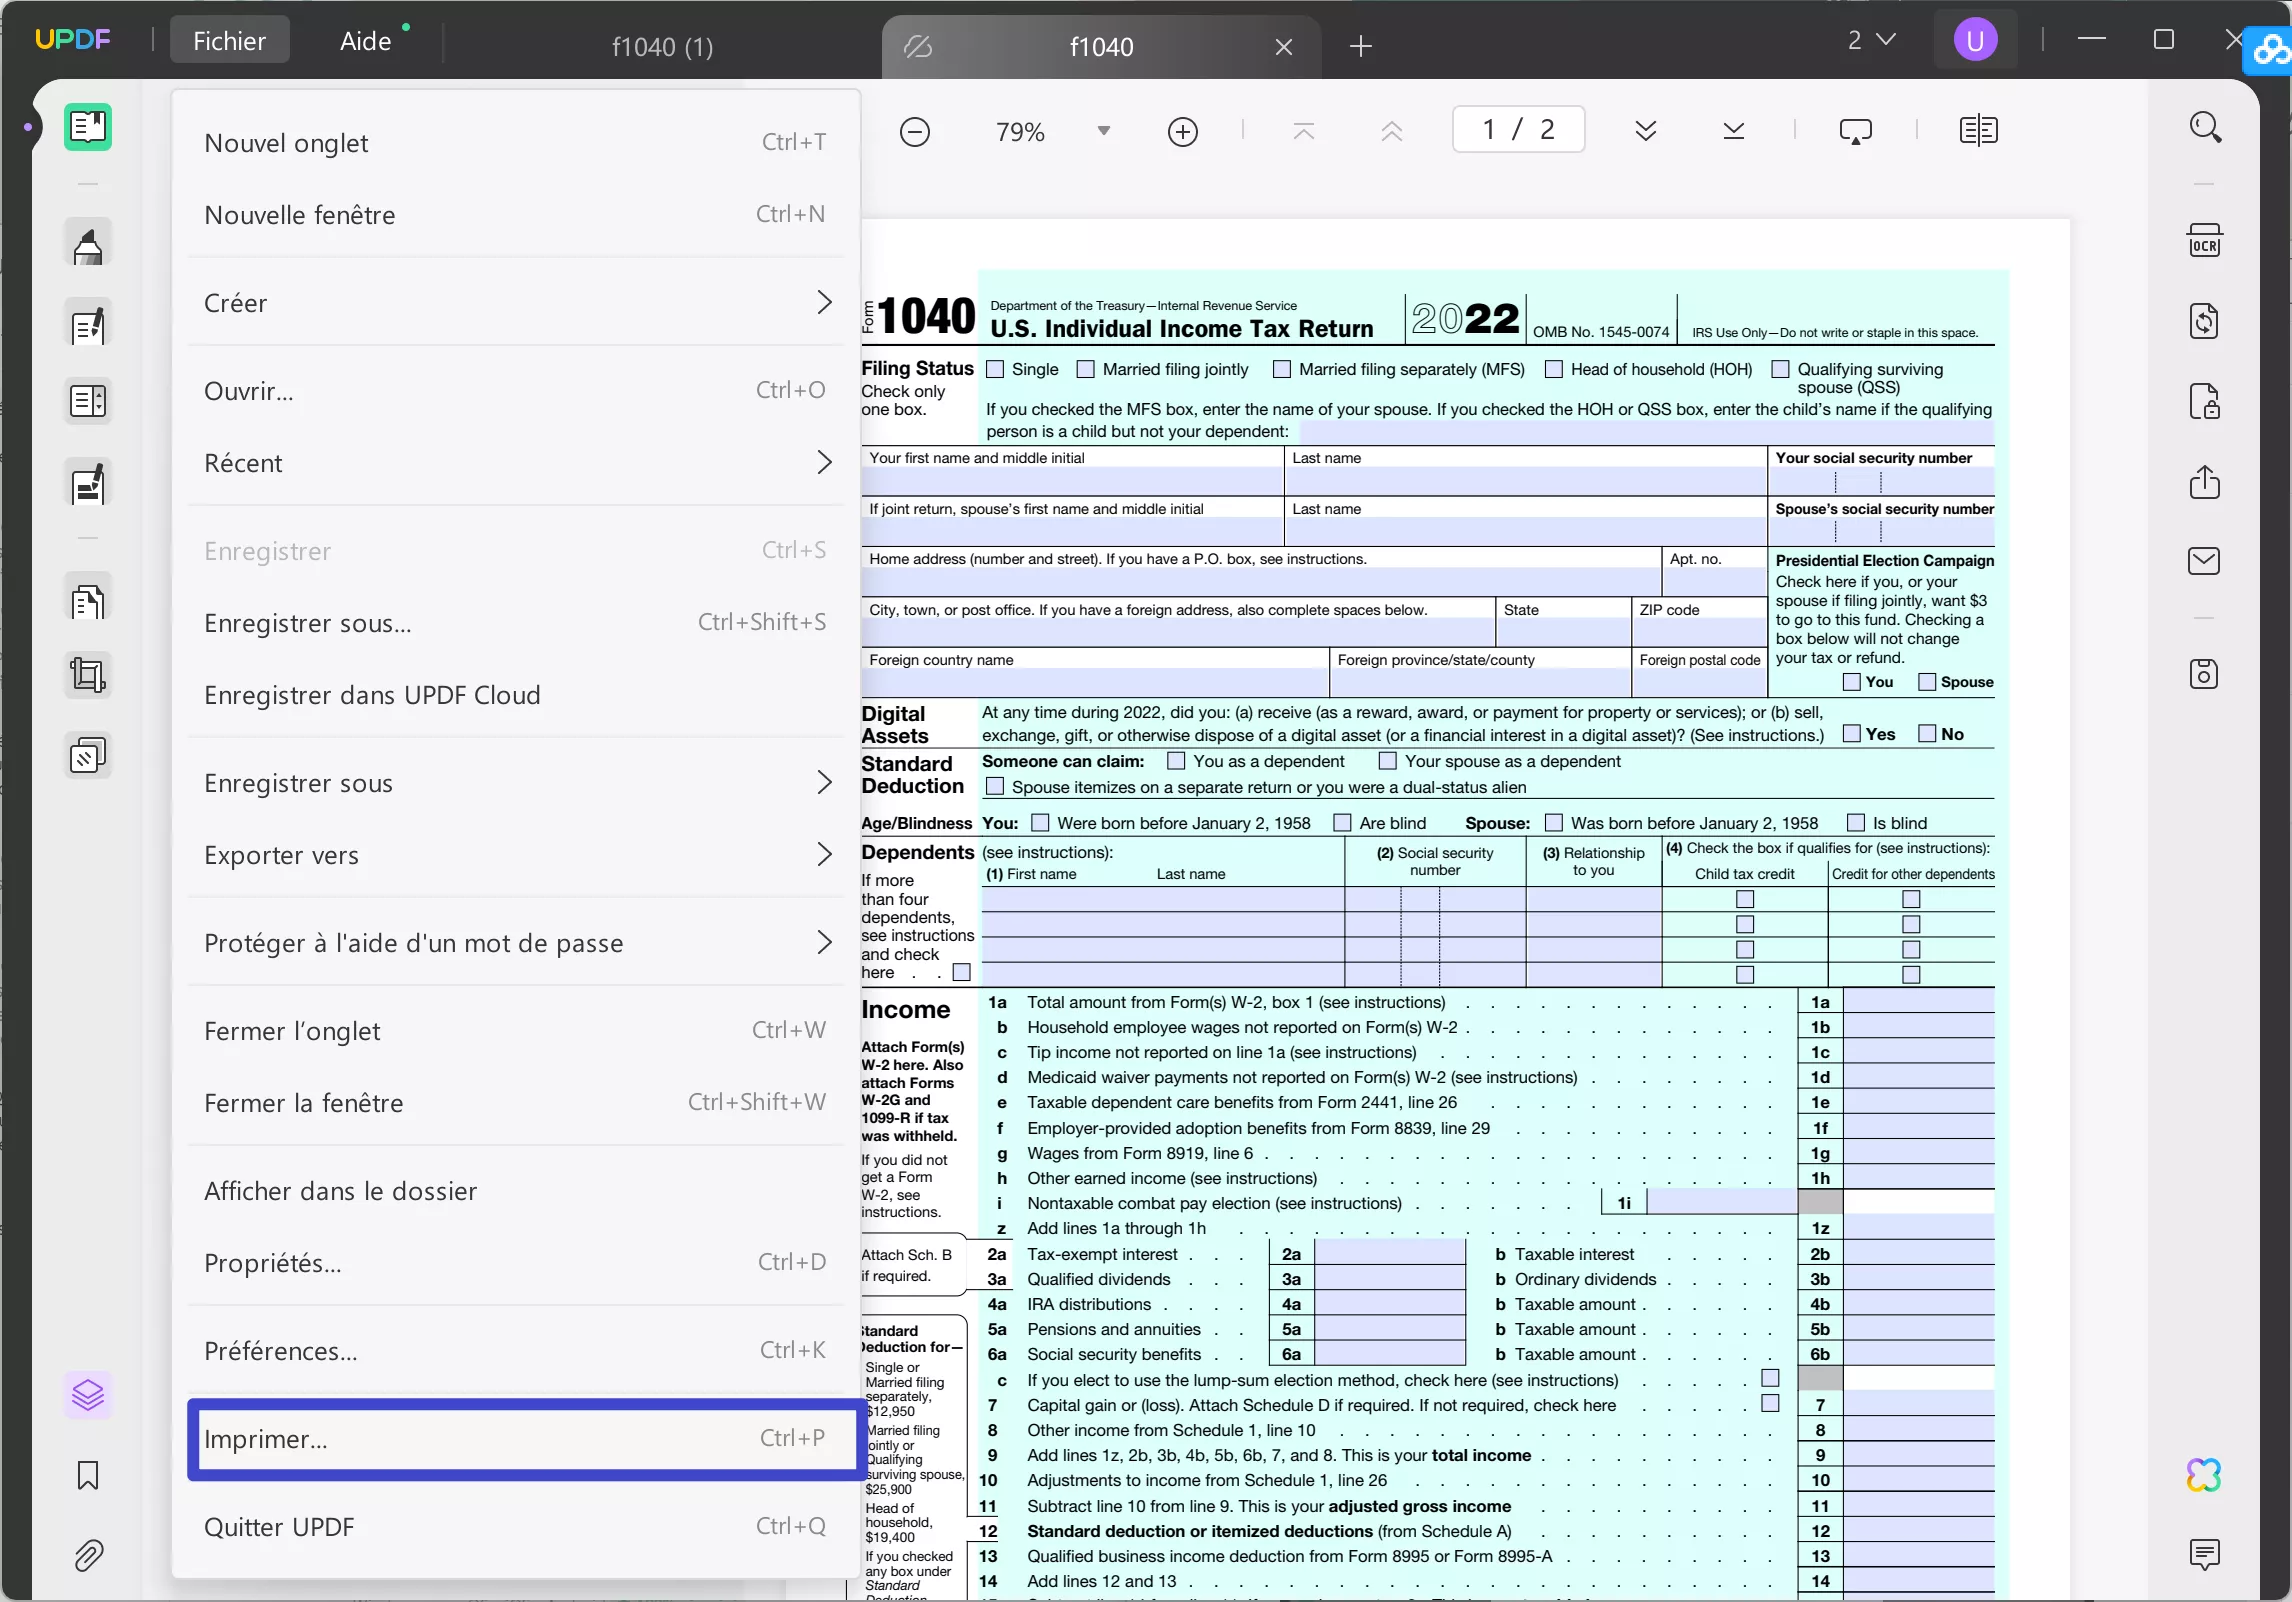Open the Edit PDF tool
Screen dimensions: 2292x1602
[x=88, y=325]
